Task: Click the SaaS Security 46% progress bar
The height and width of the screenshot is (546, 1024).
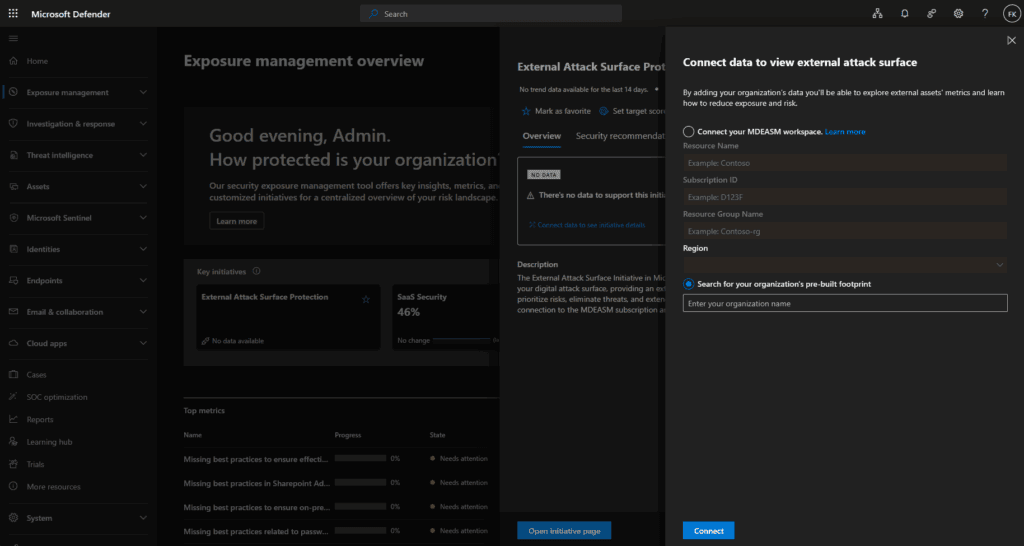Action: point(462,340)
